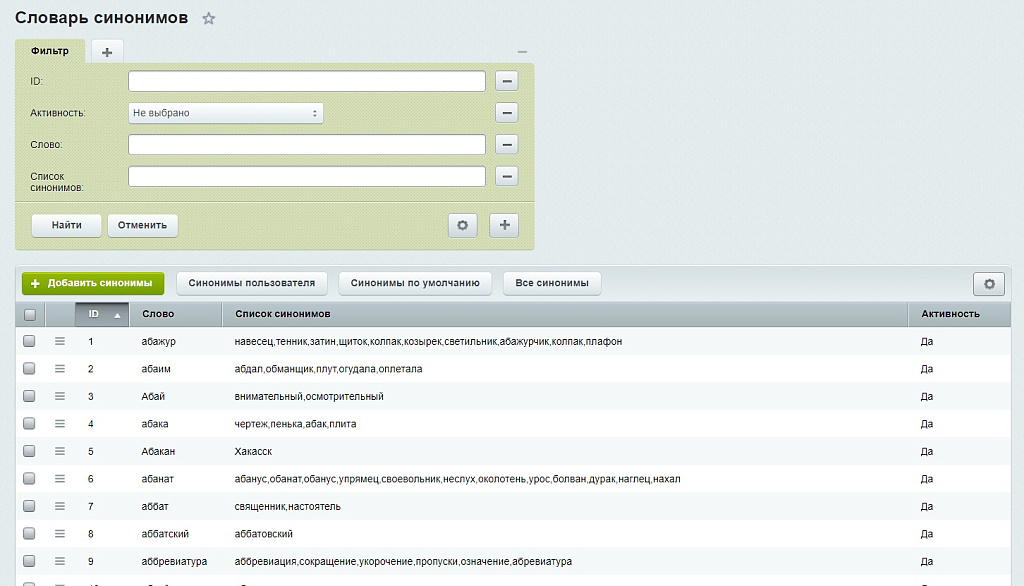The width and height of the screenshot is (1024, 586).
Task: Click Добавить синонимы green button
Action: (x=93, y=283)
